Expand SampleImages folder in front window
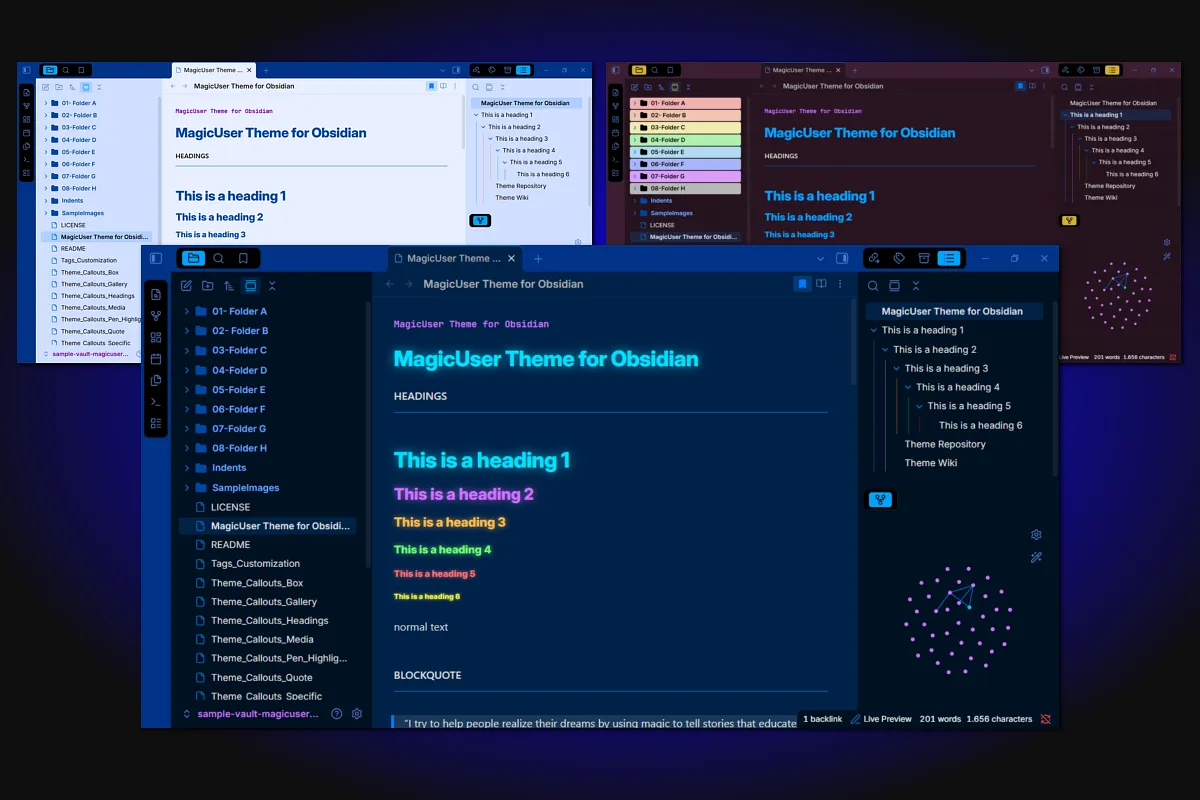 point(187,488)
